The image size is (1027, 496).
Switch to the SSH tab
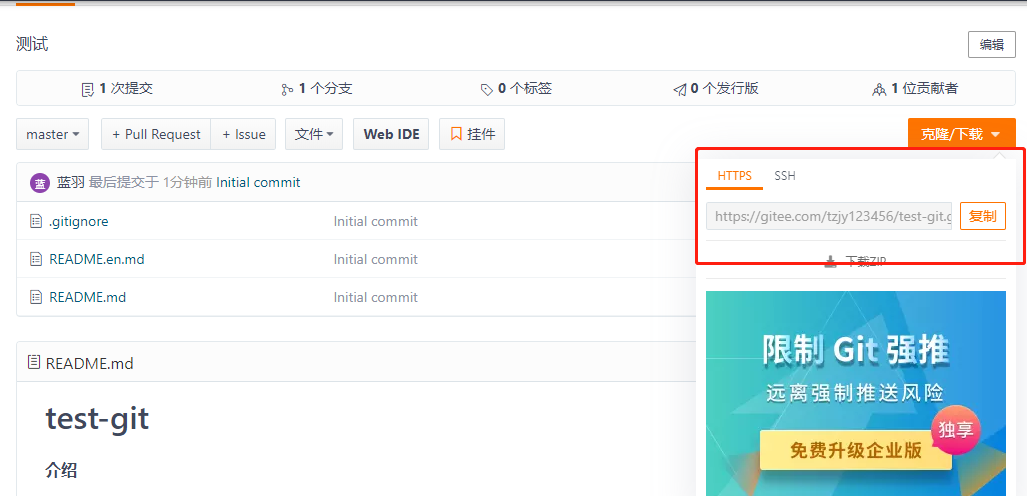pos(785,176)
